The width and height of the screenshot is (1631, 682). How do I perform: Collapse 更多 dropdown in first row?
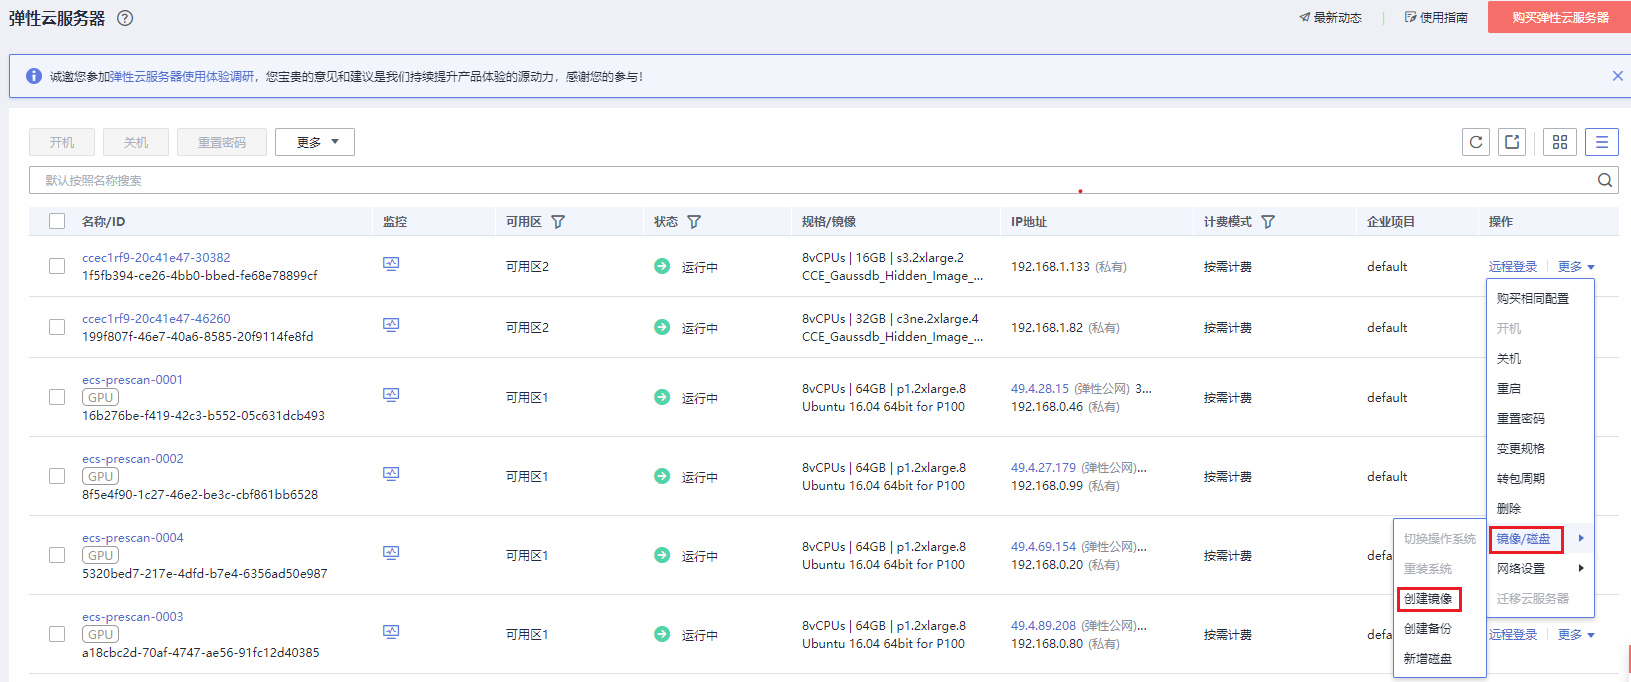(1576, 267)
